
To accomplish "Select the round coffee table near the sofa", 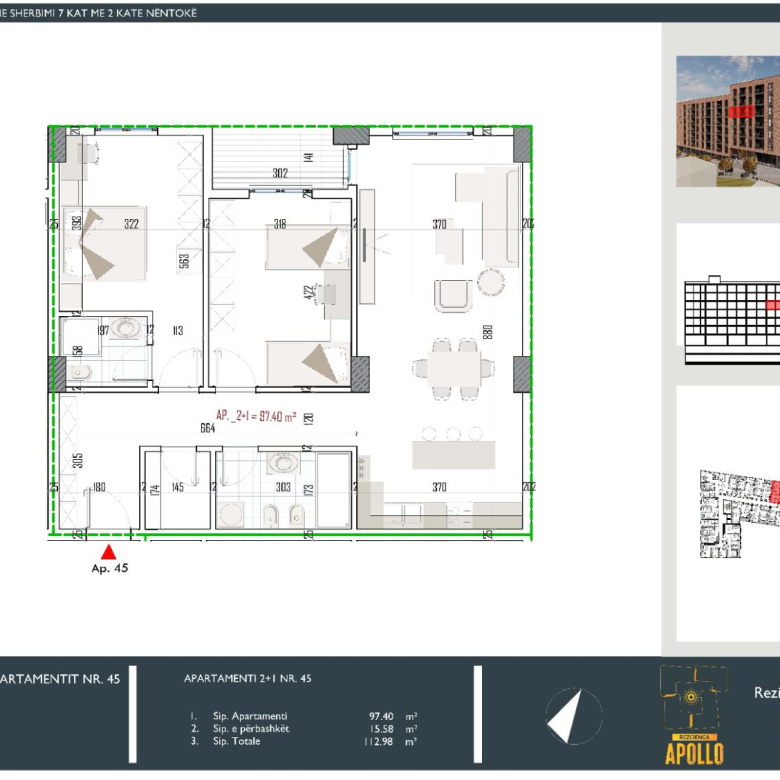I will click(491, 283).
